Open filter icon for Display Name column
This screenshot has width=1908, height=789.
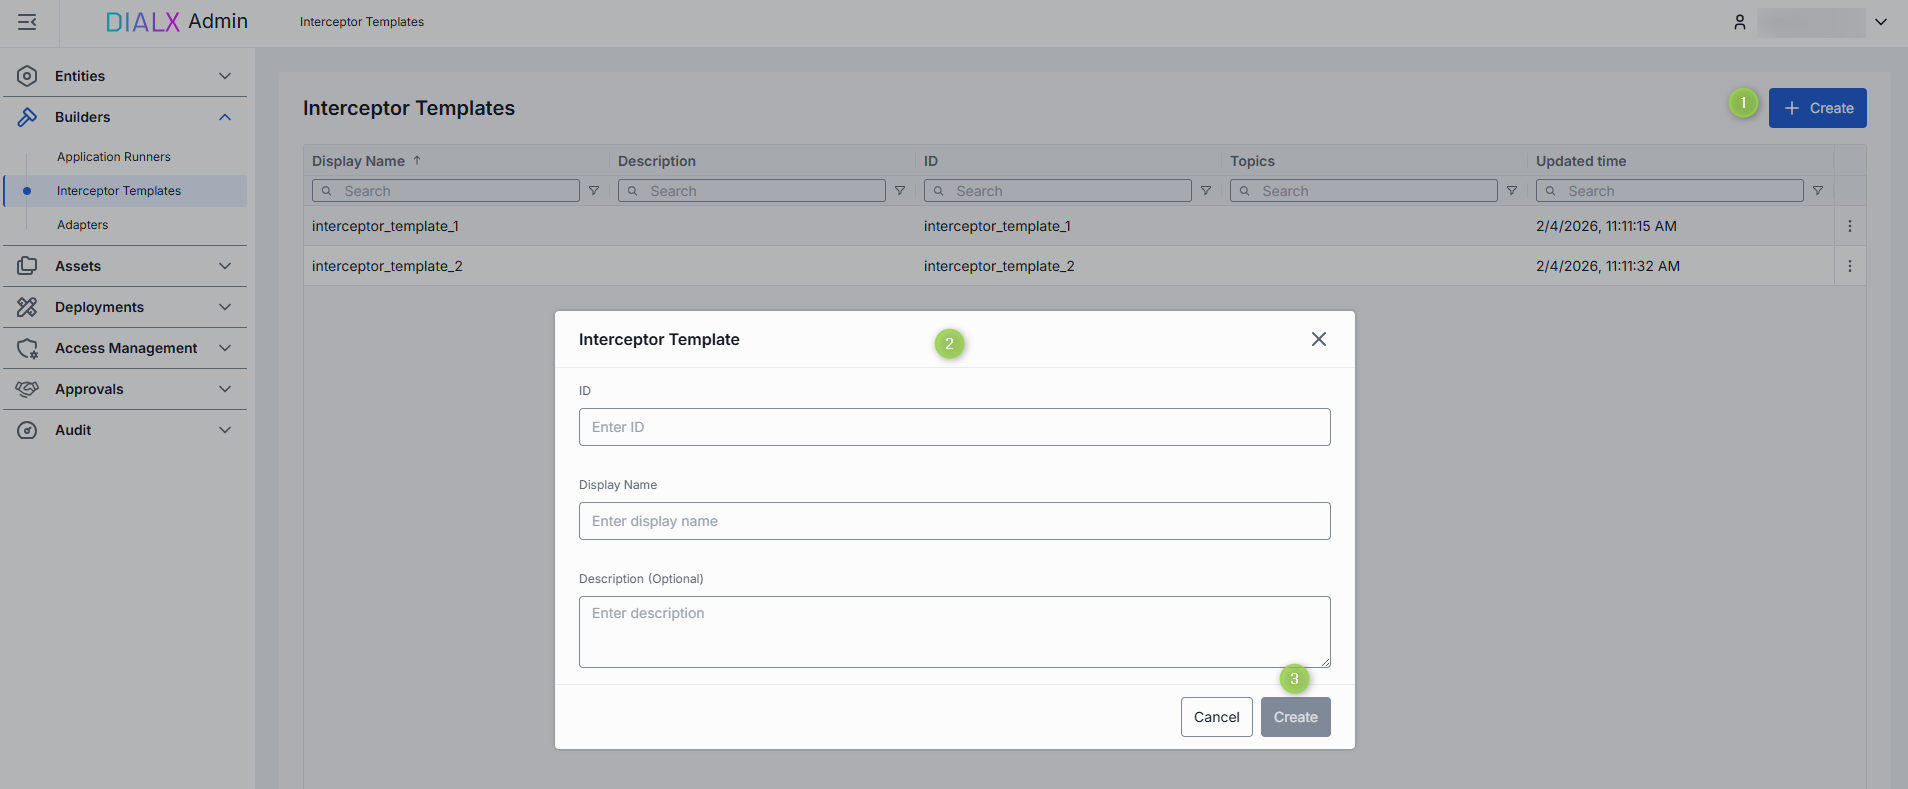pos(594,191)
